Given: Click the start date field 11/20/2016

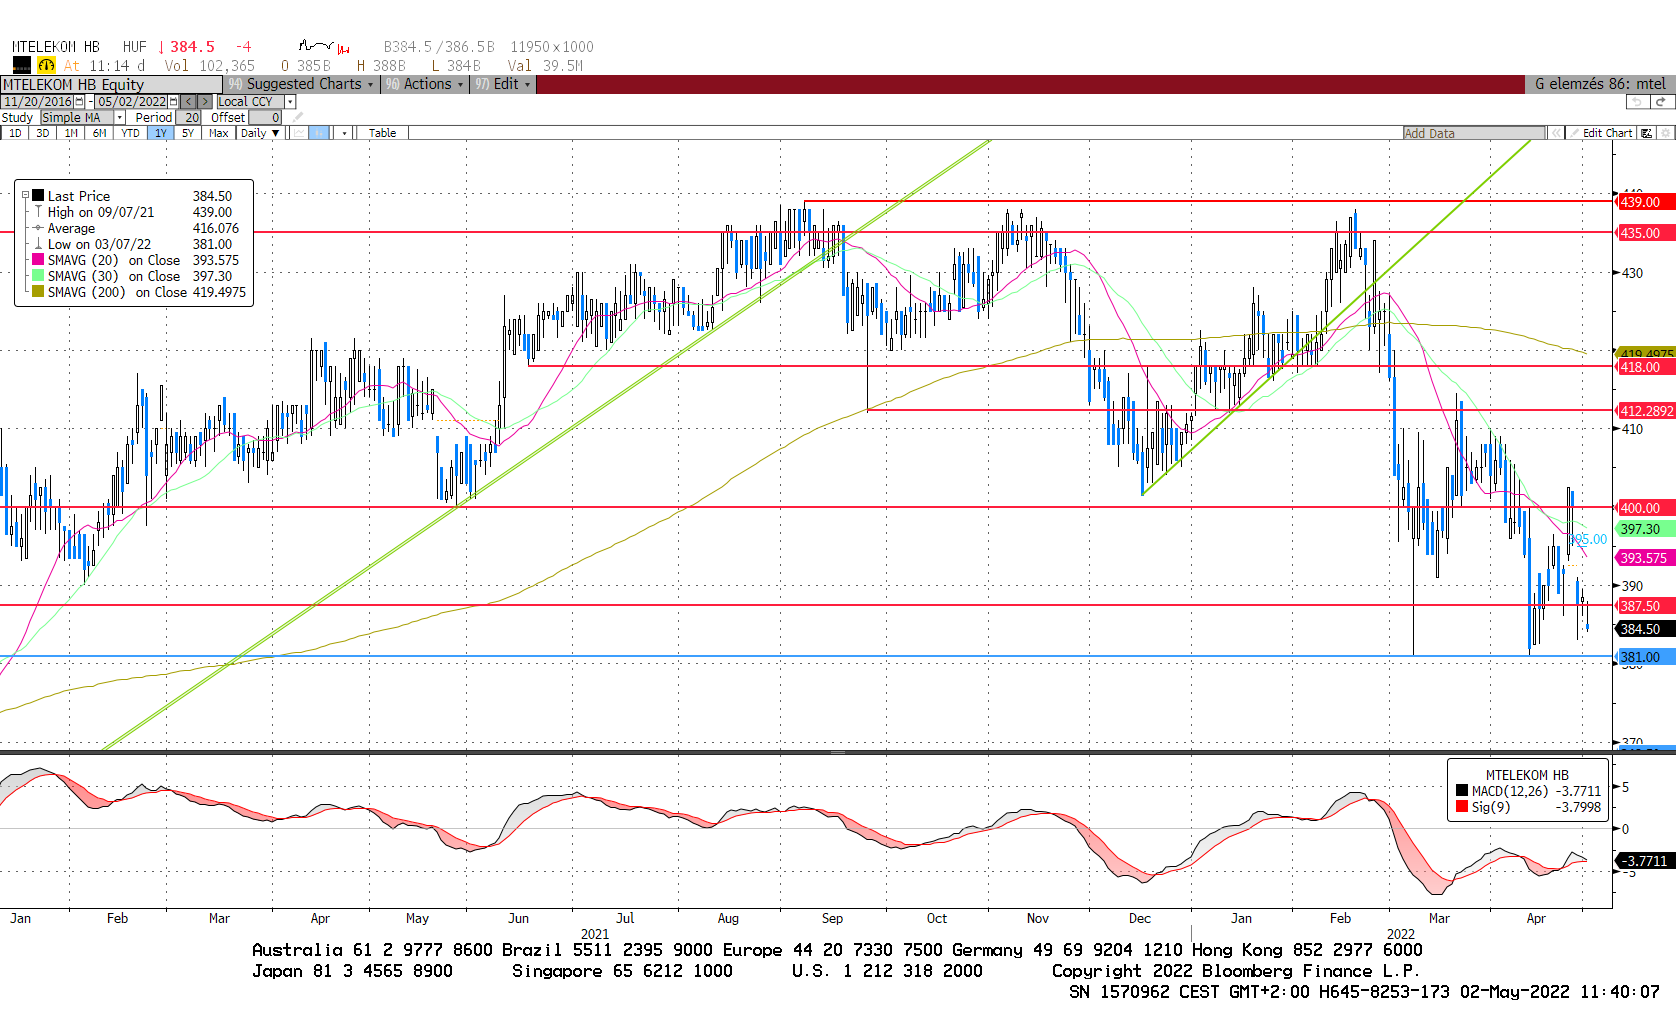Looking at the screenshot, I should coord(38,102).
